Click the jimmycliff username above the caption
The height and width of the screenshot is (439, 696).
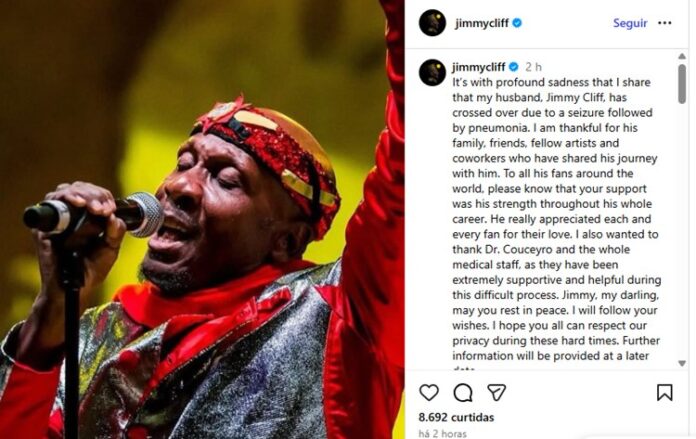click(x=478, y=67)
